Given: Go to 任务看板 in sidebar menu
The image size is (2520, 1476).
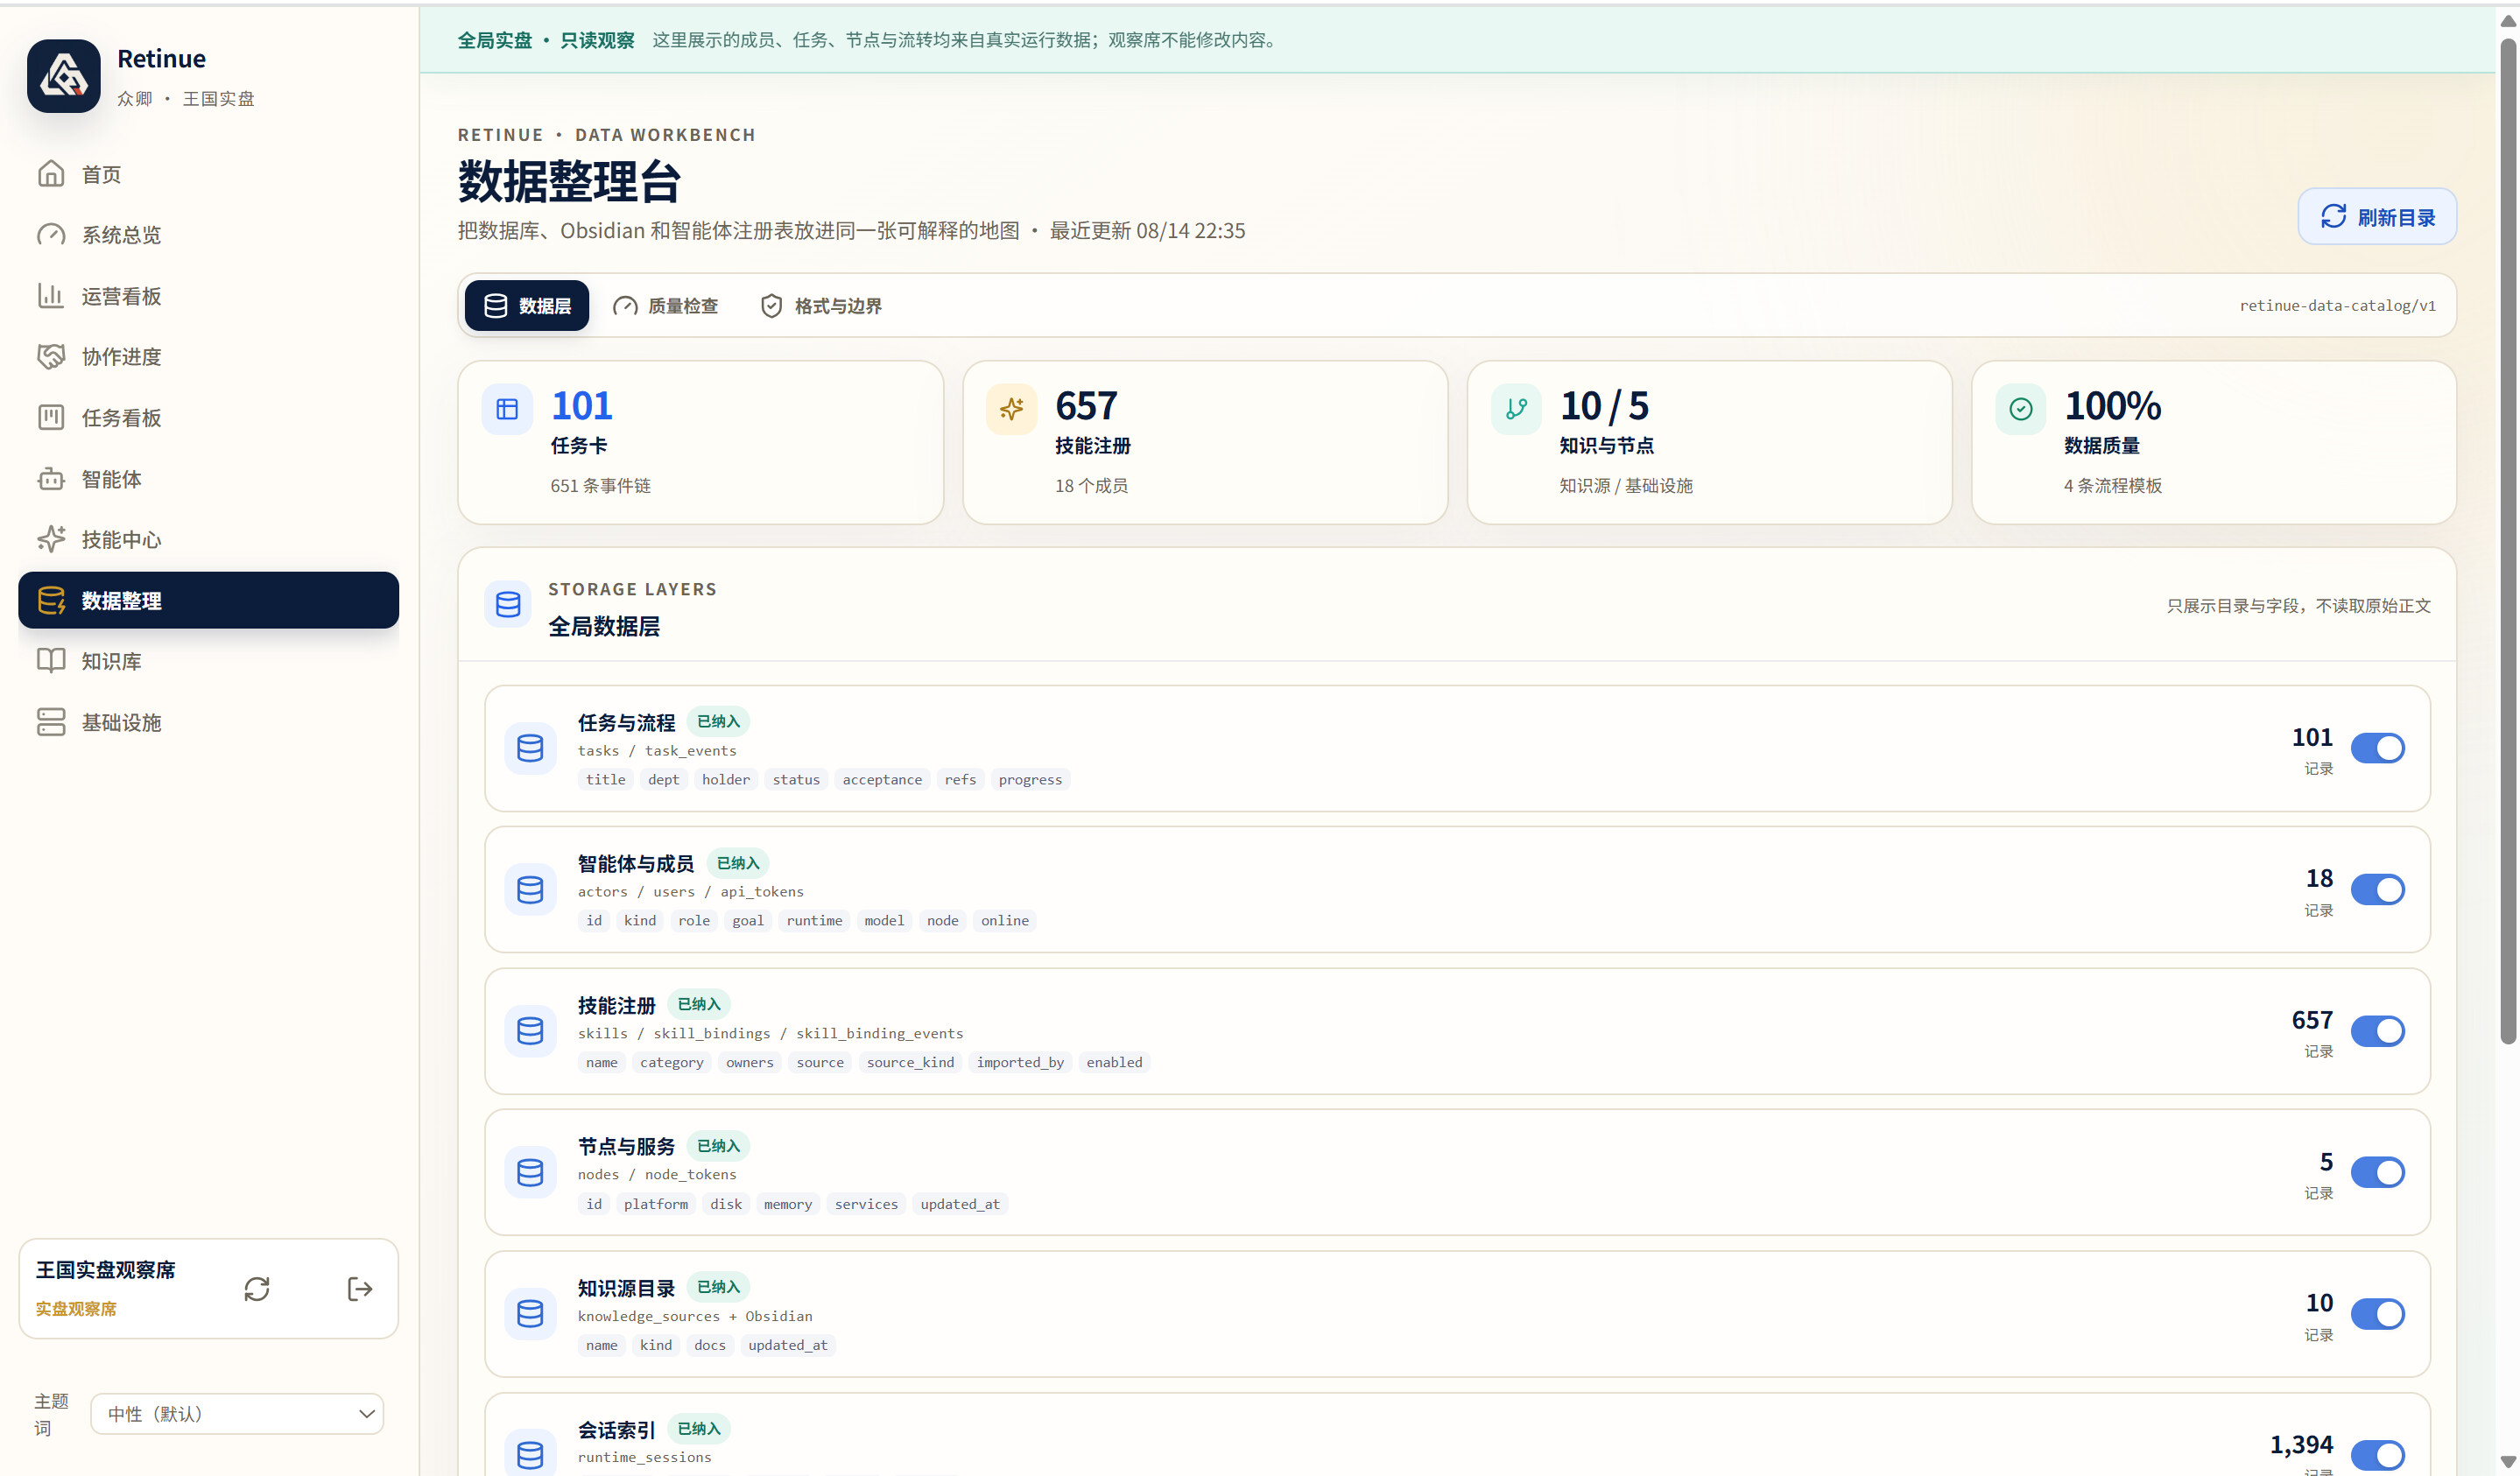Looking at the screenshot, I should click(x=208, y=418).
